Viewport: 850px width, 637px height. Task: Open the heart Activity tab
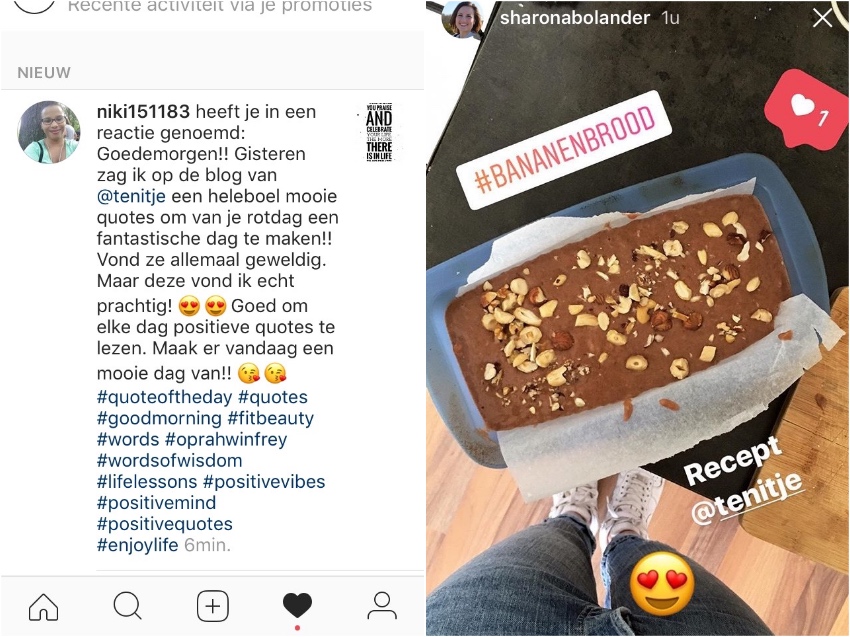pos(297,605)
